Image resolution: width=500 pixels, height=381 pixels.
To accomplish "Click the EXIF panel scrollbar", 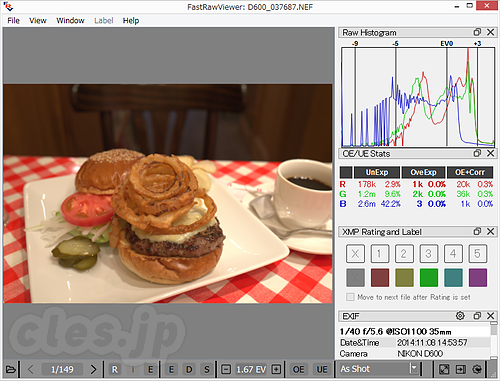I will pyautogui.click(x=494, y=341).
